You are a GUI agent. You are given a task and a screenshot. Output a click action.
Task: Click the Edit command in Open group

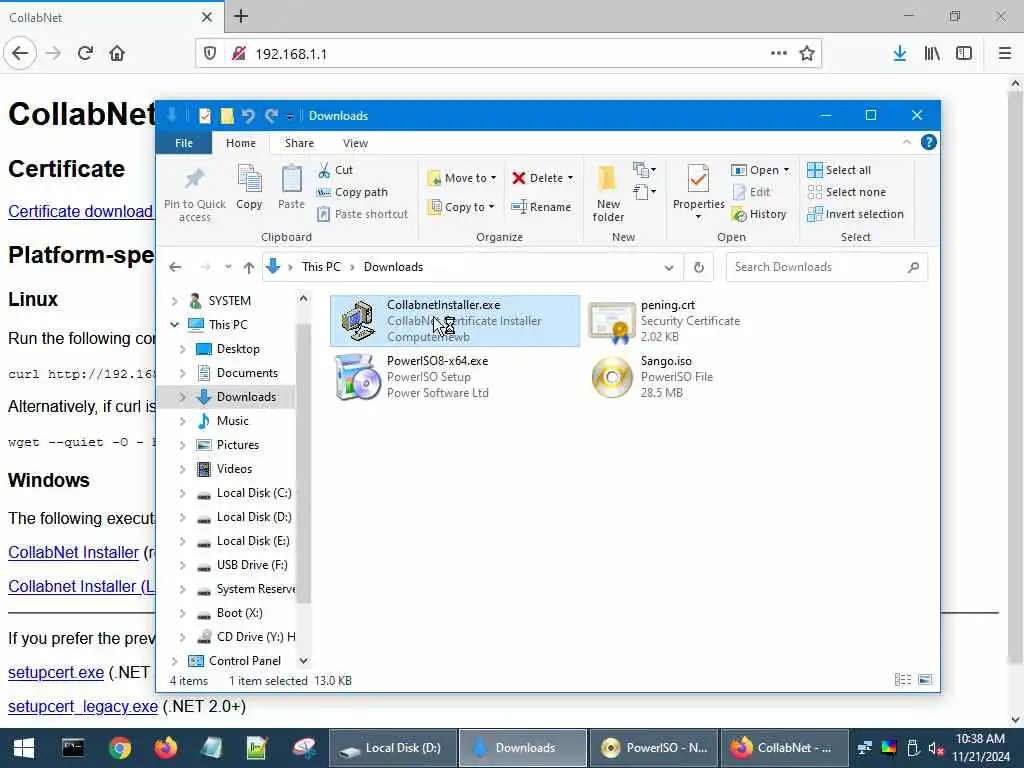coord(752,192)
